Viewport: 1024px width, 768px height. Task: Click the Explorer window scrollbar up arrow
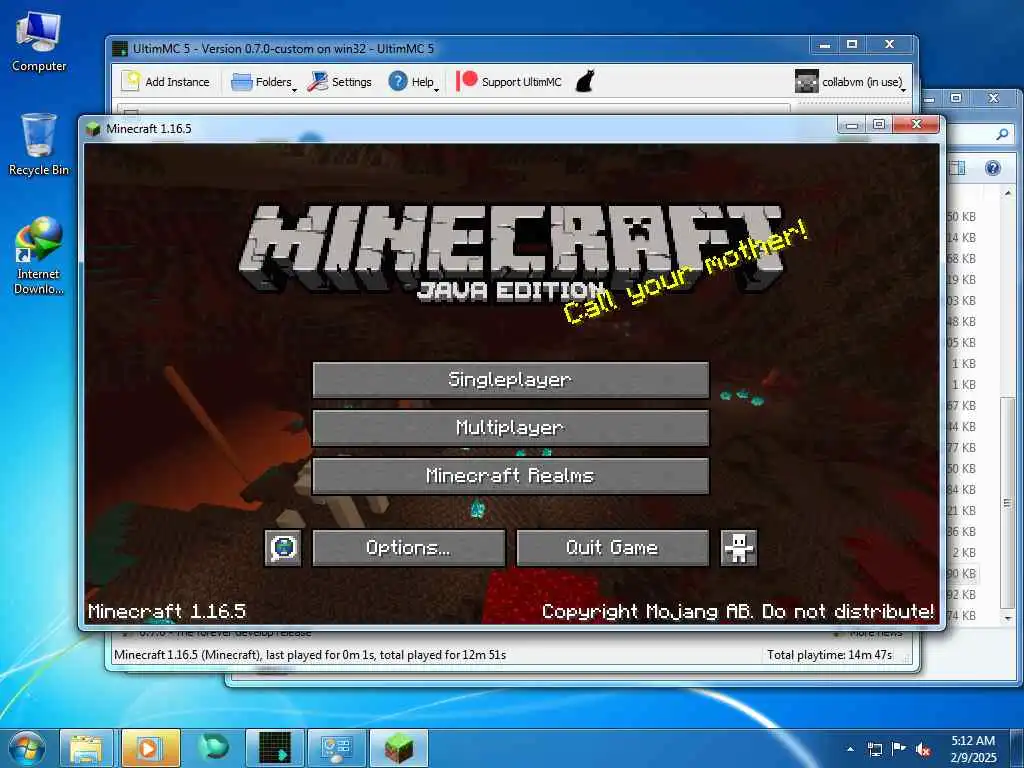pyautogui.click(x=1008, y=194)
